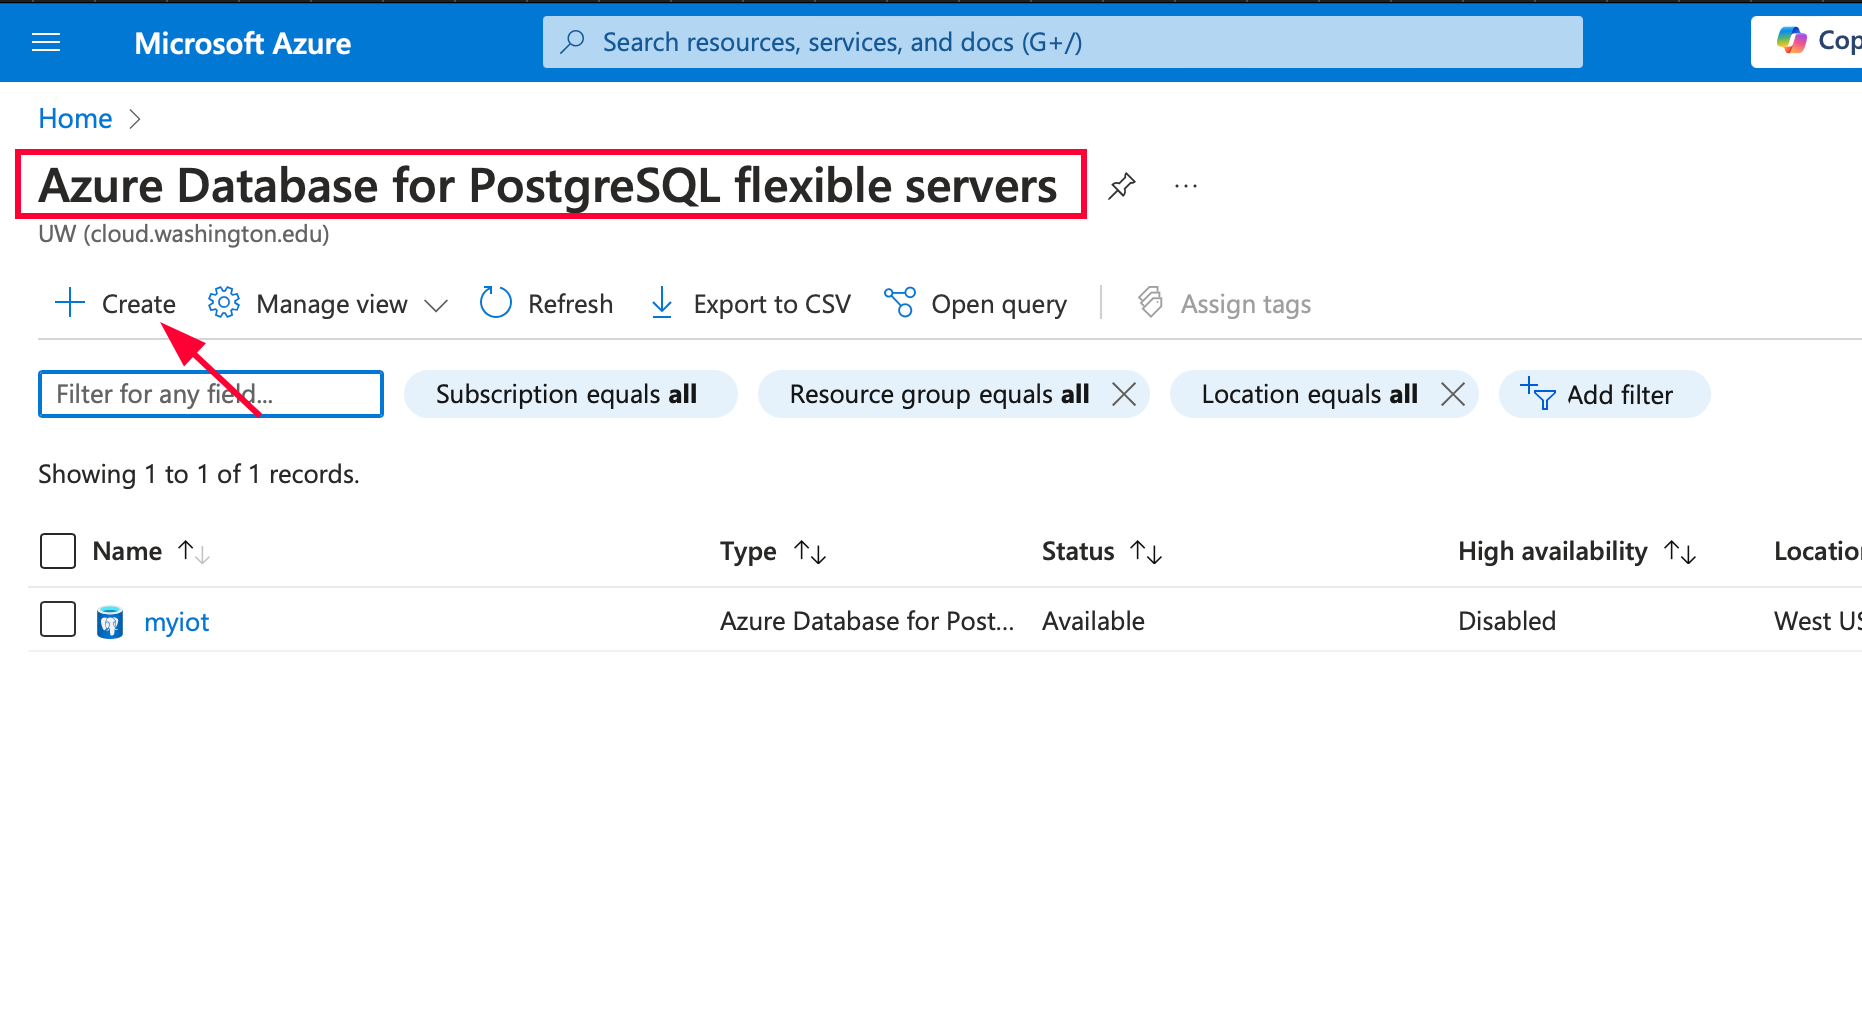This screenshot has width=1862, height=1020.
Task: Go to Home breadcrumb
Action: tap(75, 118)
